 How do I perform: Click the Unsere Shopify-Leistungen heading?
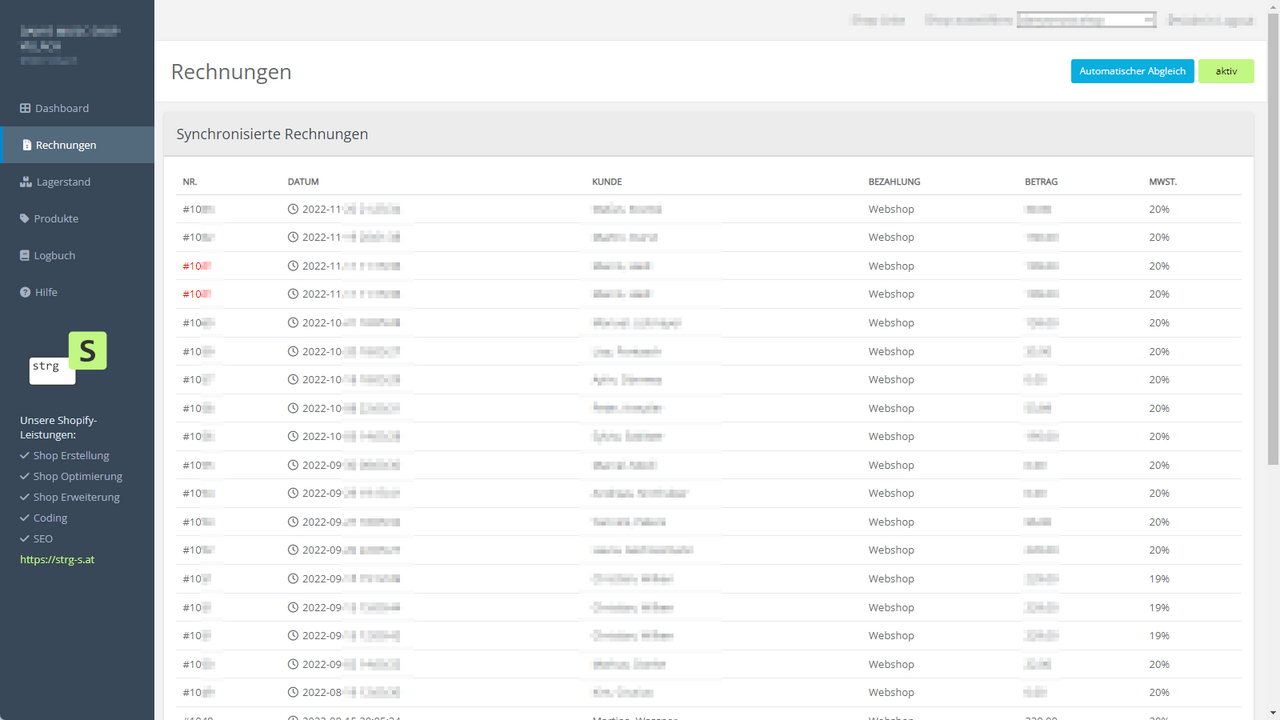58,427
